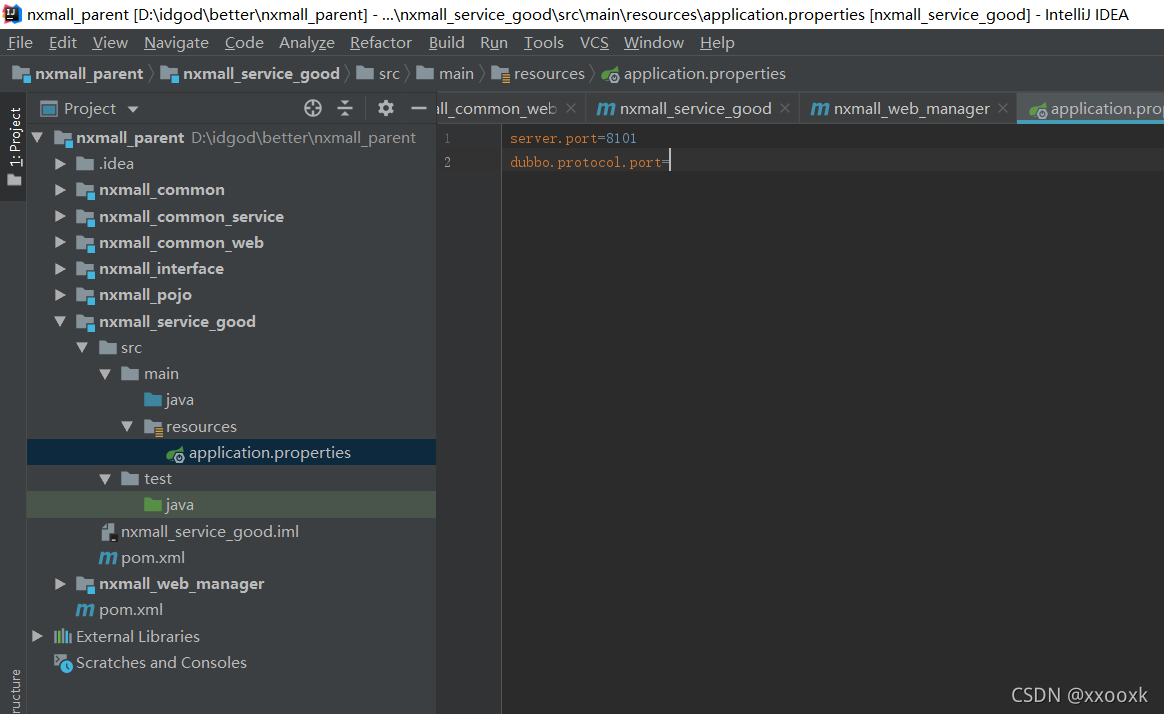Click the java source folder icon under main
The height and width of the screenshot is (714, 1164).
pos(153,400)
